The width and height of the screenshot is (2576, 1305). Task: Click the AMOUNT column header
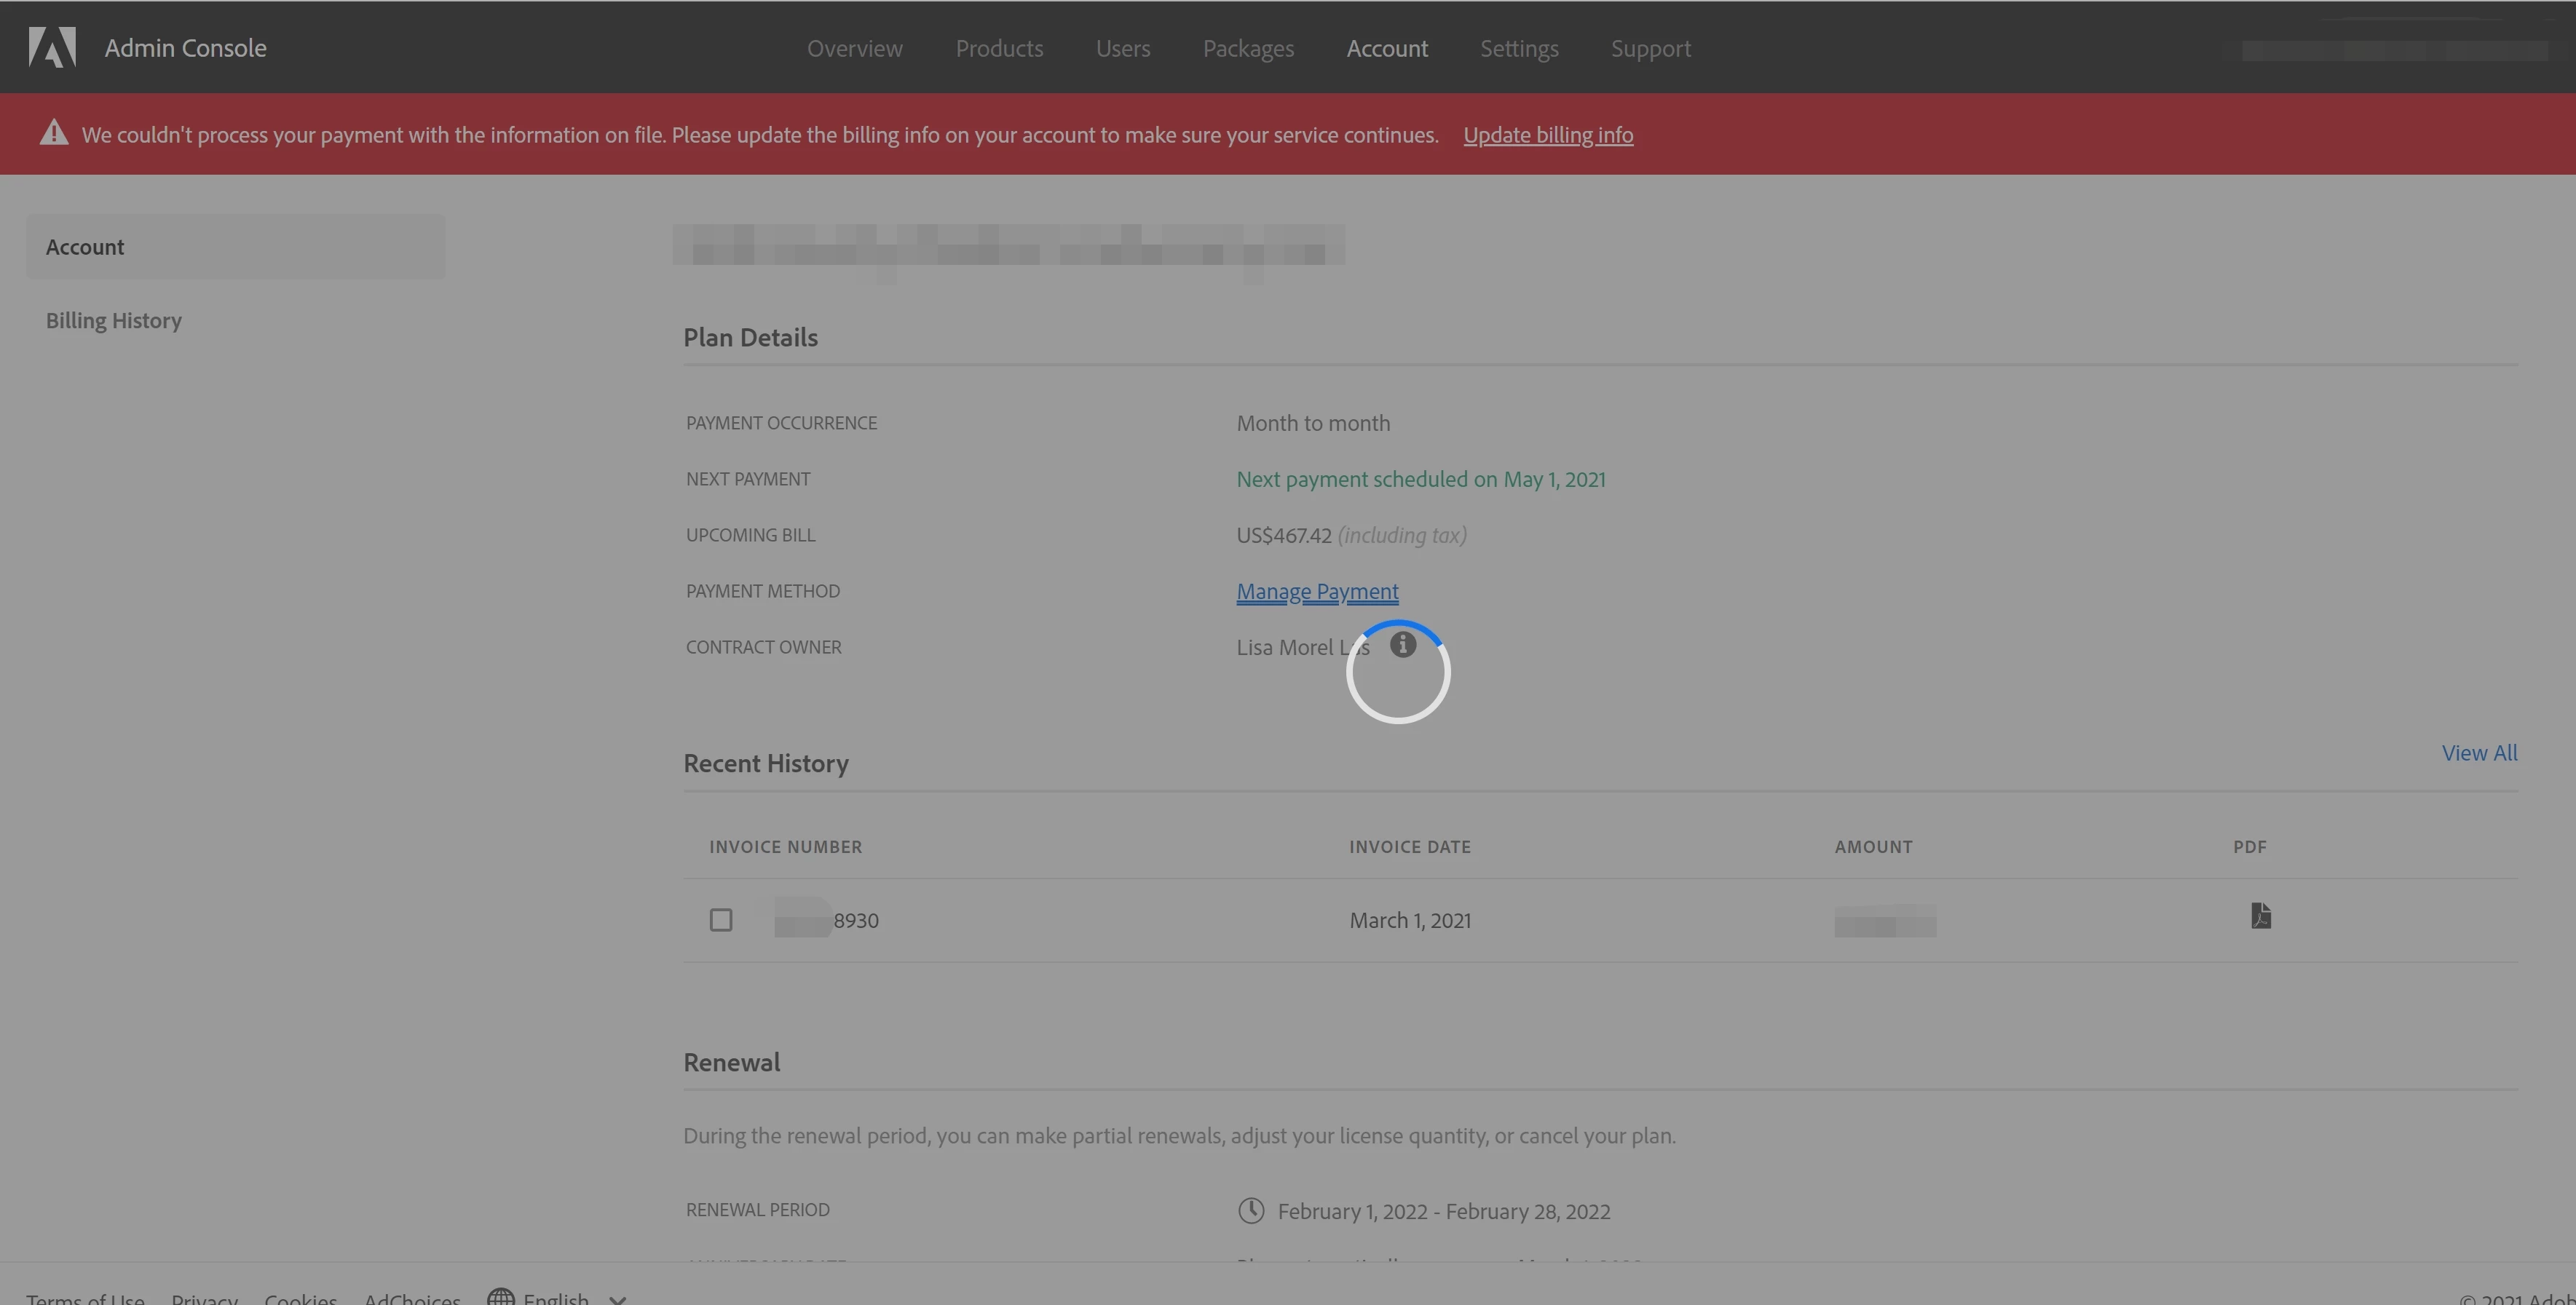tap(1873, 847)
